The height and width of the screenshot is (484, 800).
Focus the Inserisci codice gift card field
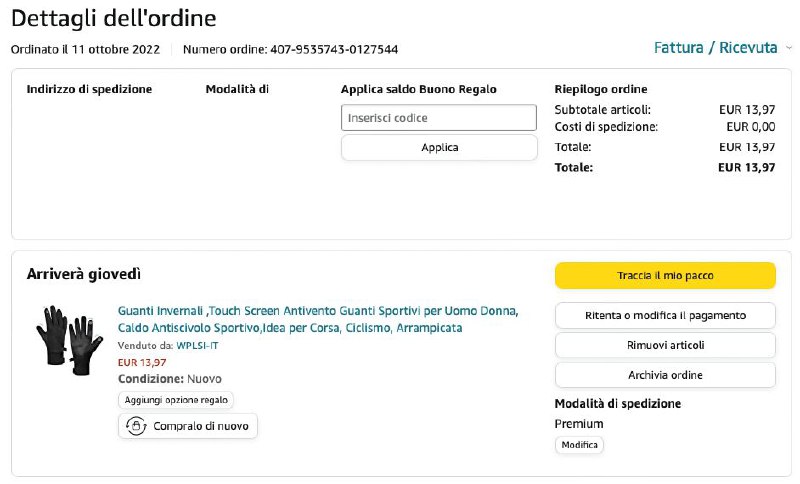[x=439, y=118]
